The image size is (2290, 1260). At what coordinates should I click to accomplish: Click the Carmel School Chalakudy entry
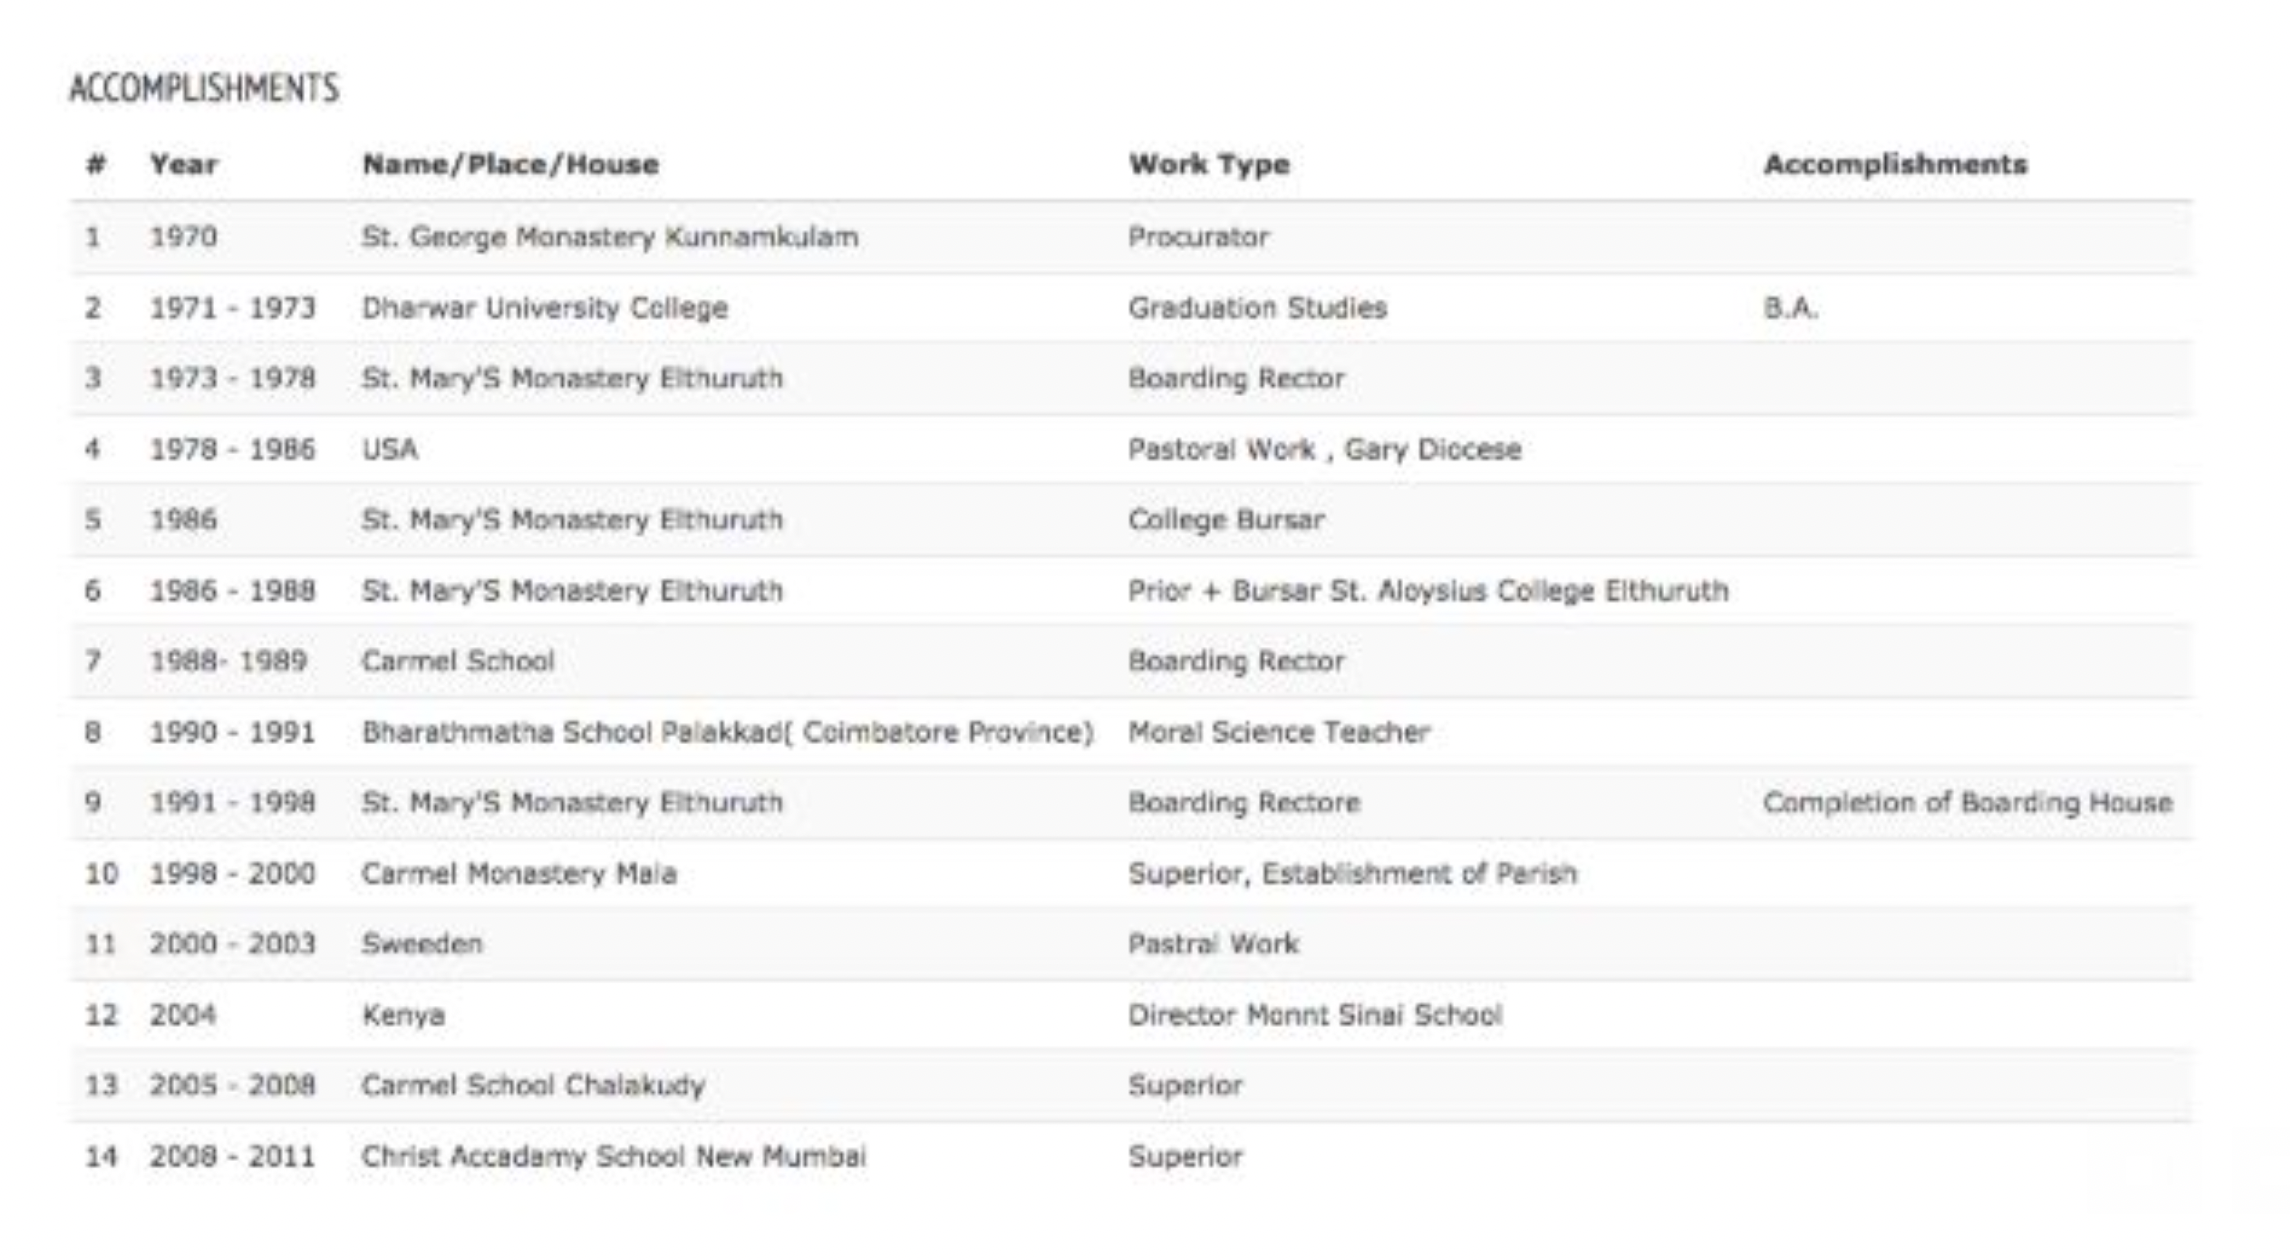pos(533,1086)
